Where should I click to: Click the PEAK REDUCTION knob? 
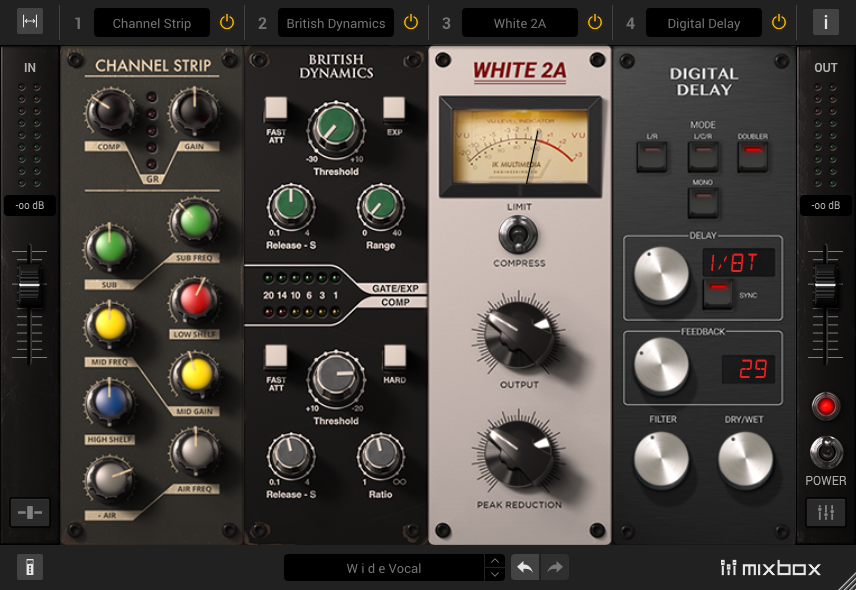519,456
